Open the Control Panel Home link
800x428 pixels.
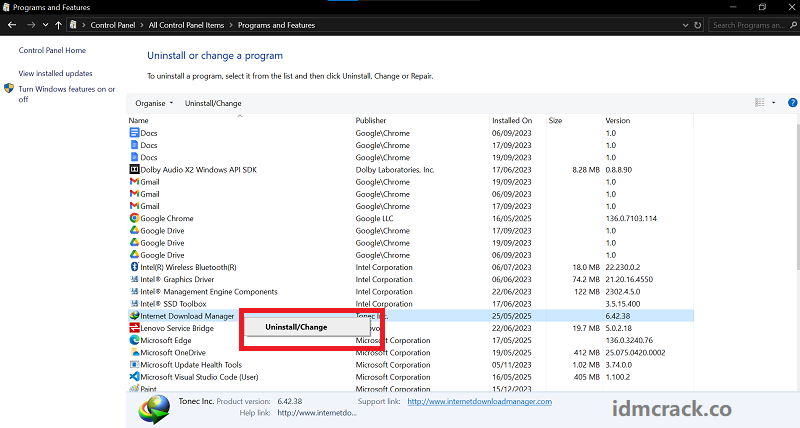click(x=52, y=50)
